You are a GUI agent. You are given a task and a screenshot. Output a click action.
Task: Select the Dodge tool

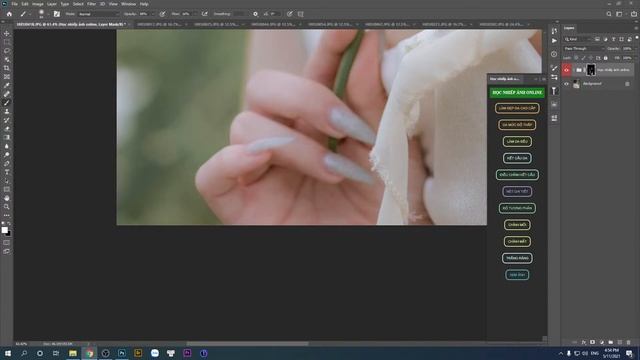tap(7, 155)
